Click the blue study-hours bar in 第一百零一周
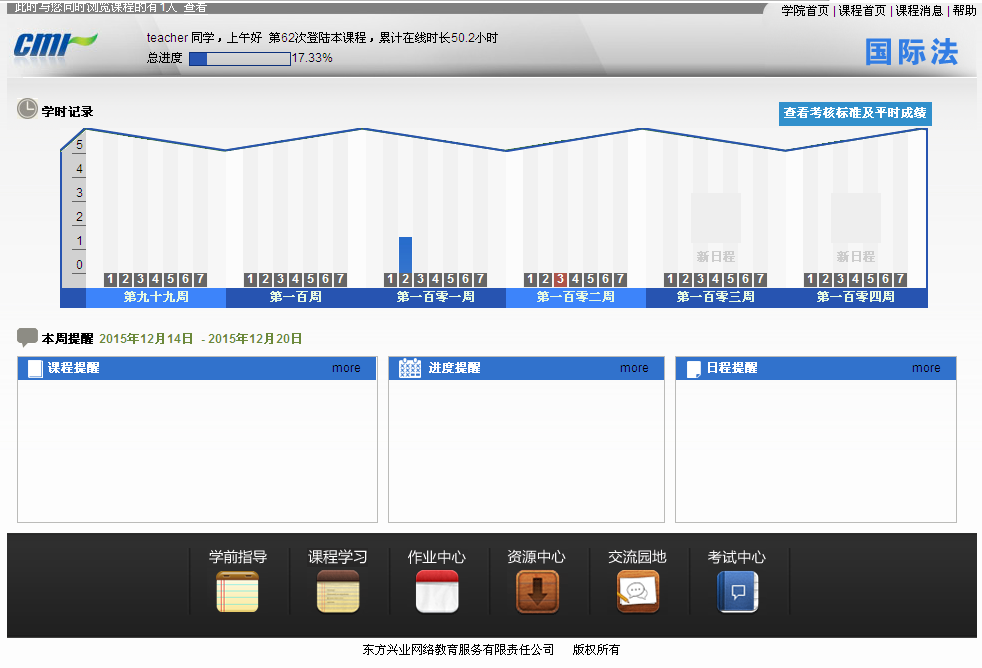The width and height of the screenshot is (982, 668). pos(405,254)
